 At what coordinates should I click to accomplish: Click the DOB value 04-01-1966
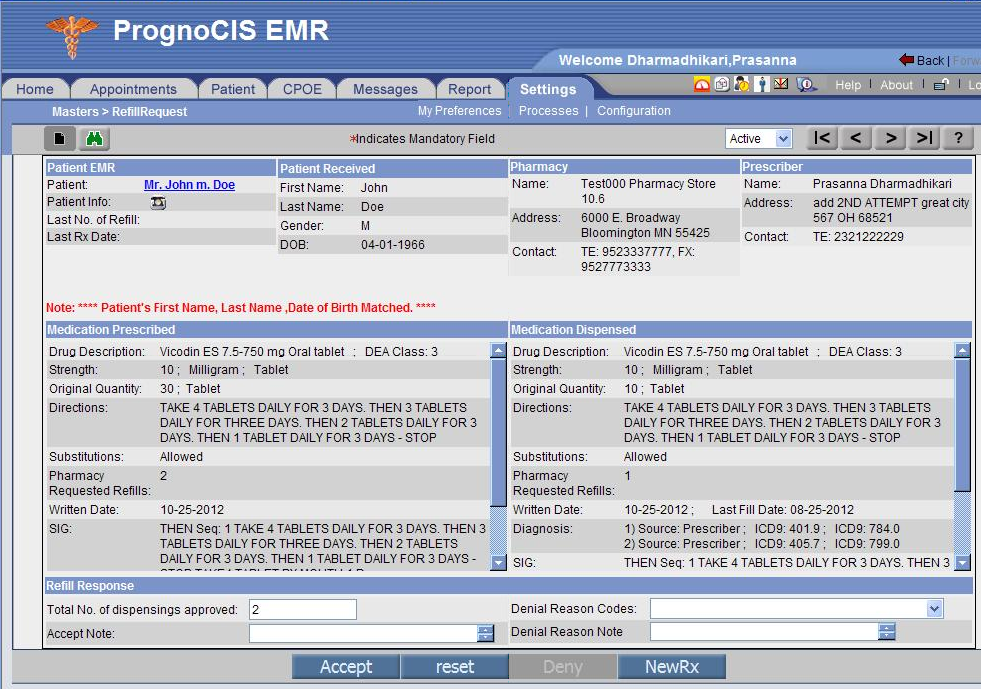pos(393,245)
